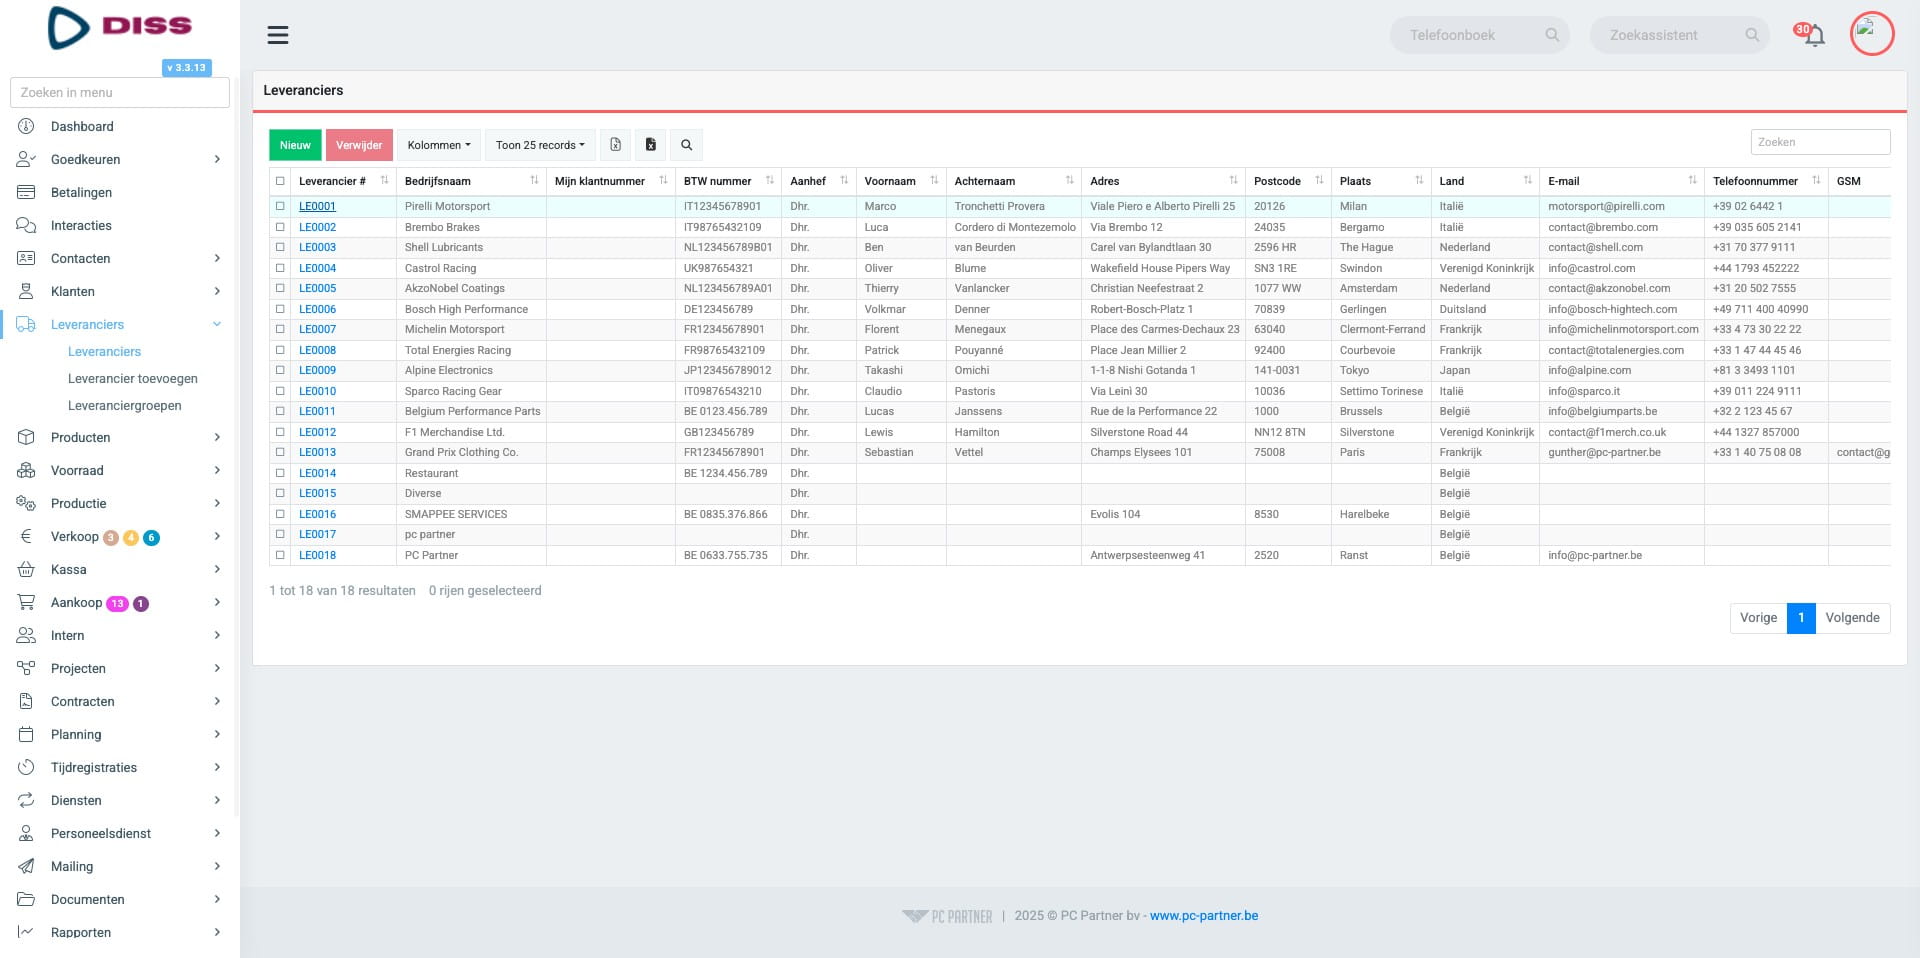This screenshot has height=958, width=1920.
Task: Open supplier link LE0002
Action: (x=317, y=227)
